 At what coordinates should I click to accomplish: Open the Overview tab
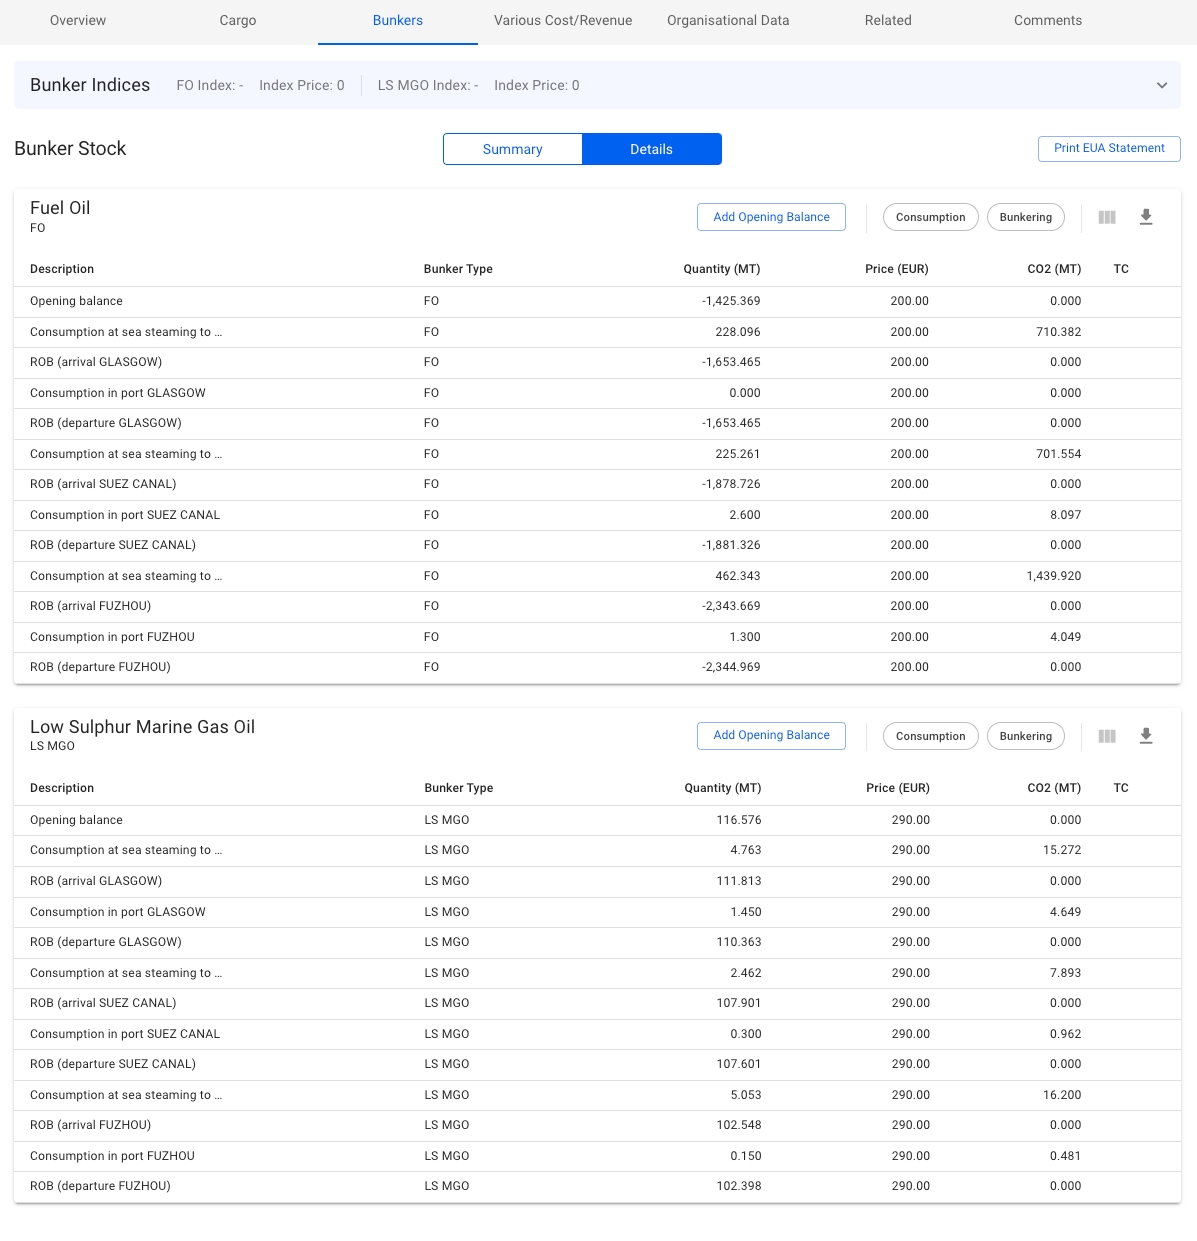pyautogui.click(x=78, y=20)
